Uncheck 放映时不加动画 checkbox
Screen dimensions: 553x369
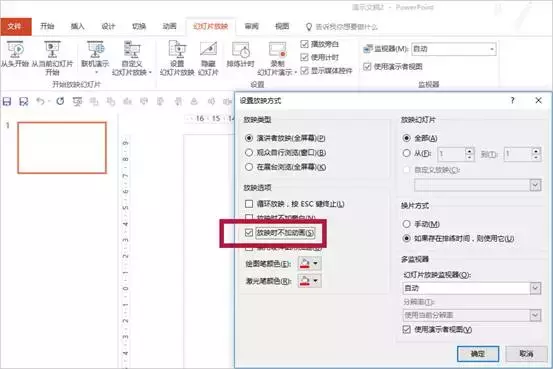249,232
